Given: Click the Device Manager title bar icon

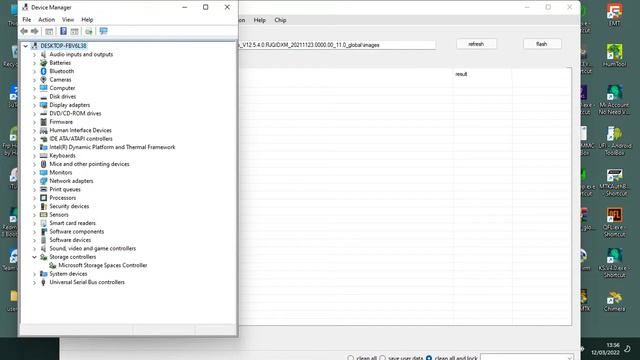Looking at the screenshot, I should pos(25,7).
